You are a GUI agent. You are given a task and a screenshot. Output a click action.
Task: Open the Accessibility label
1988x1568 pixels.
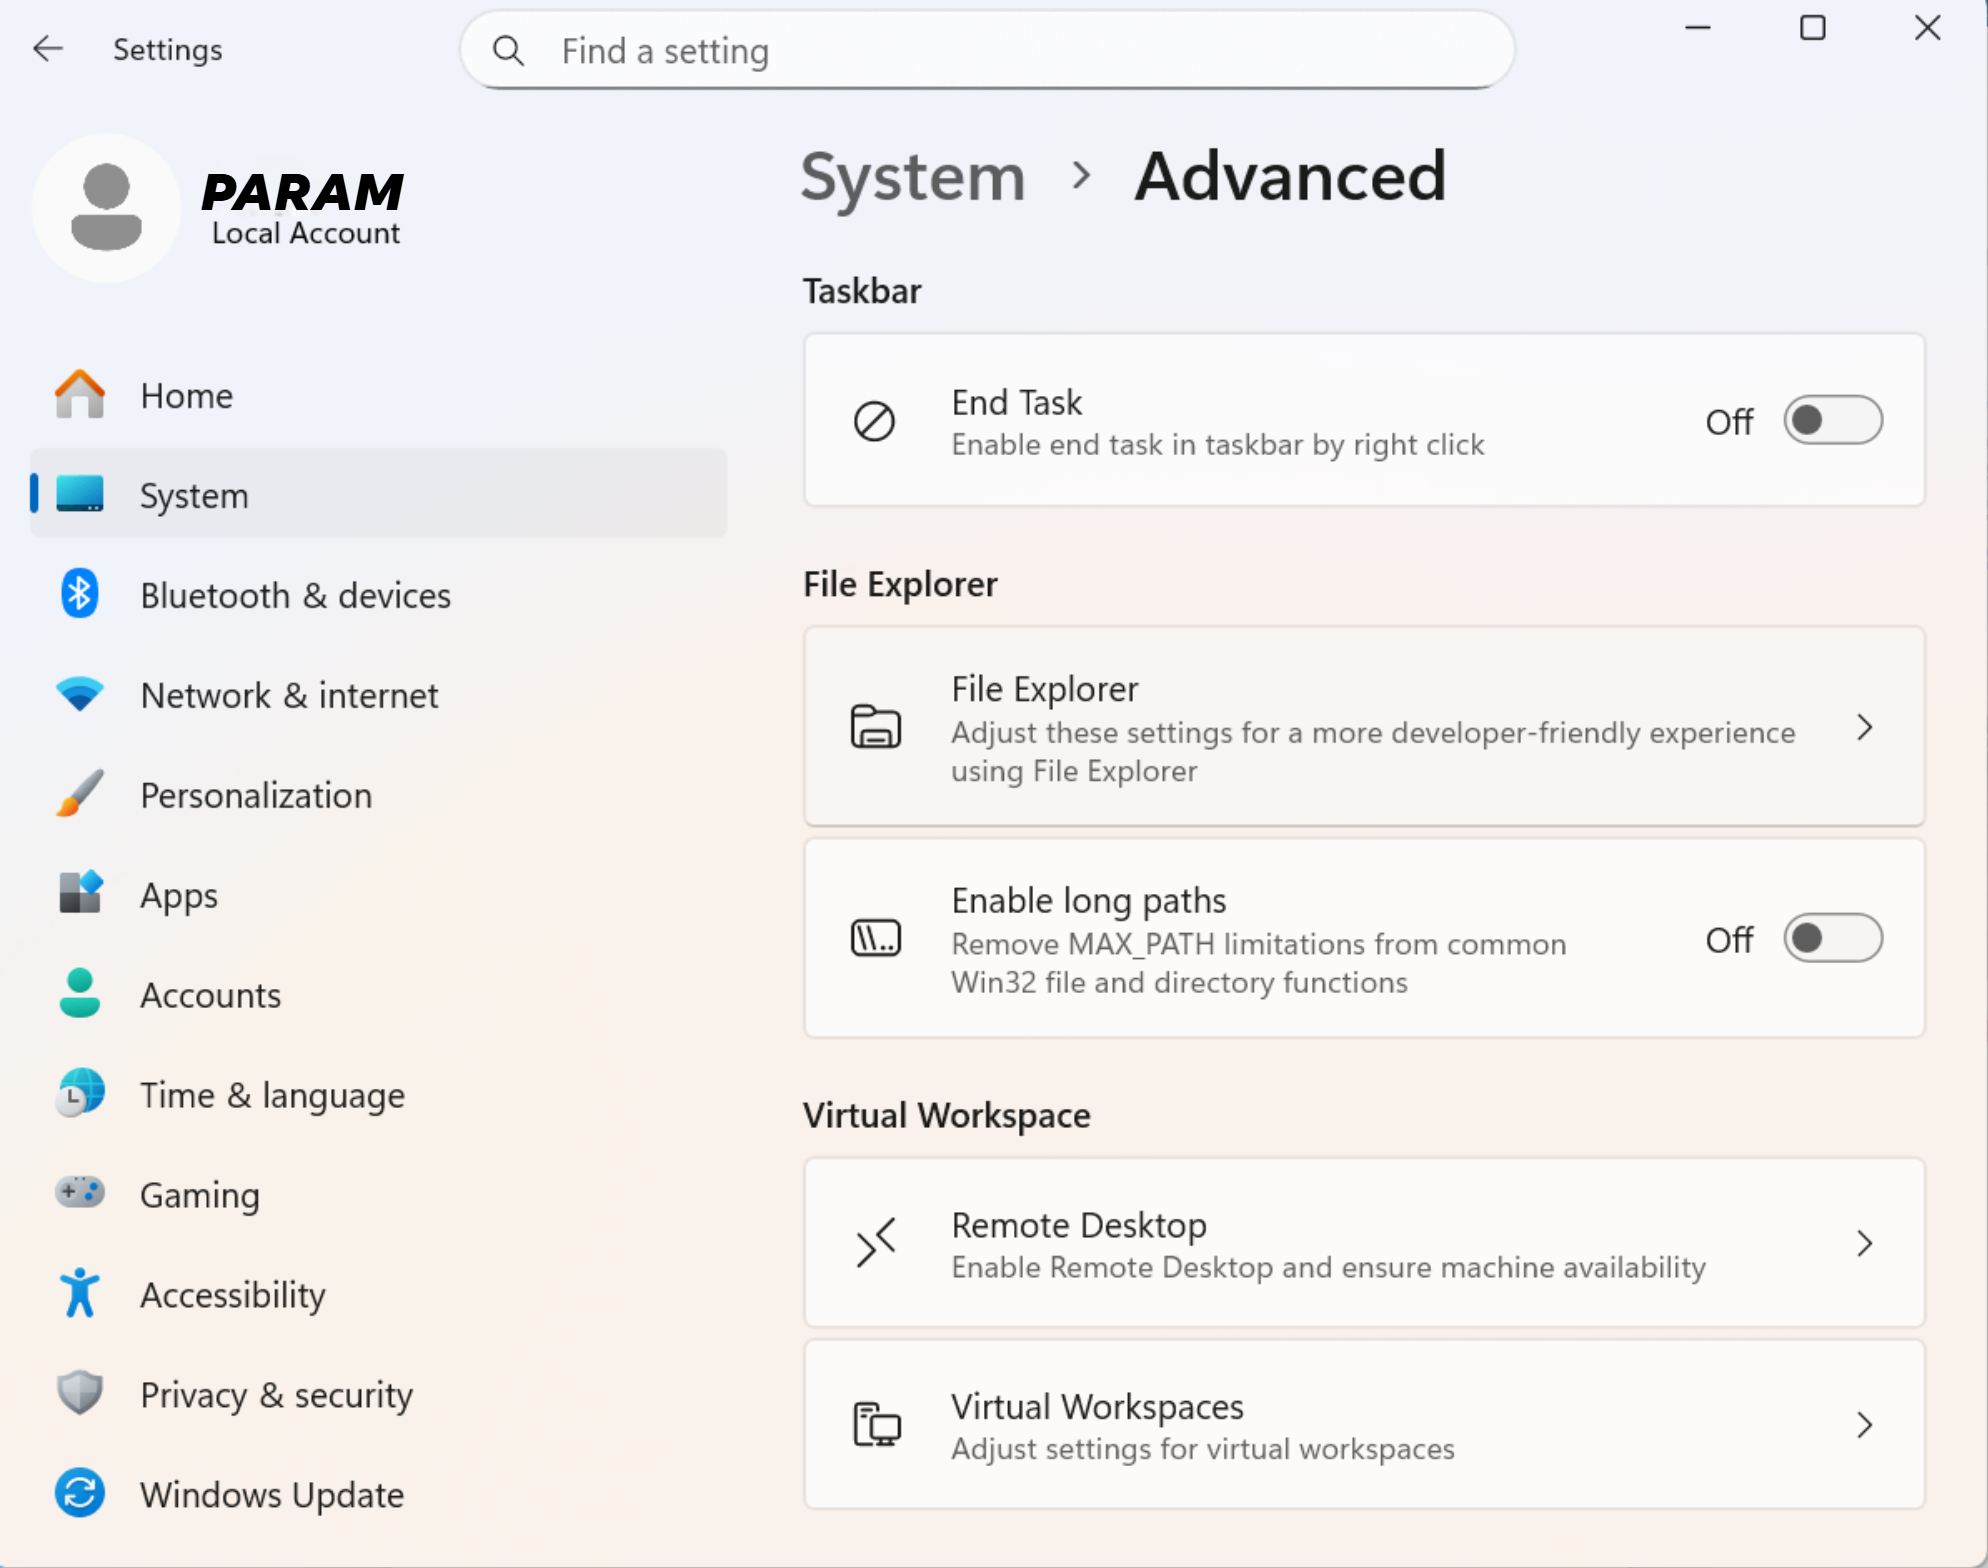(x=233, y=1296)
